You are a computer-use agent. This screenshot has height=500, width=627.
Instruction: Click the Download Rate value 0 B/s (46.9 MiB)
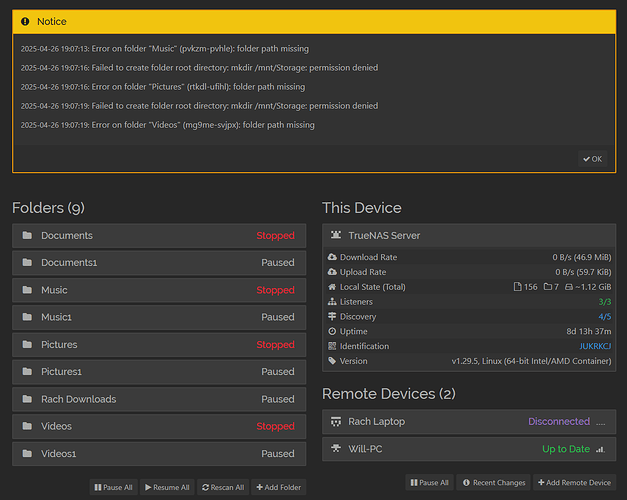coord(582,257)
